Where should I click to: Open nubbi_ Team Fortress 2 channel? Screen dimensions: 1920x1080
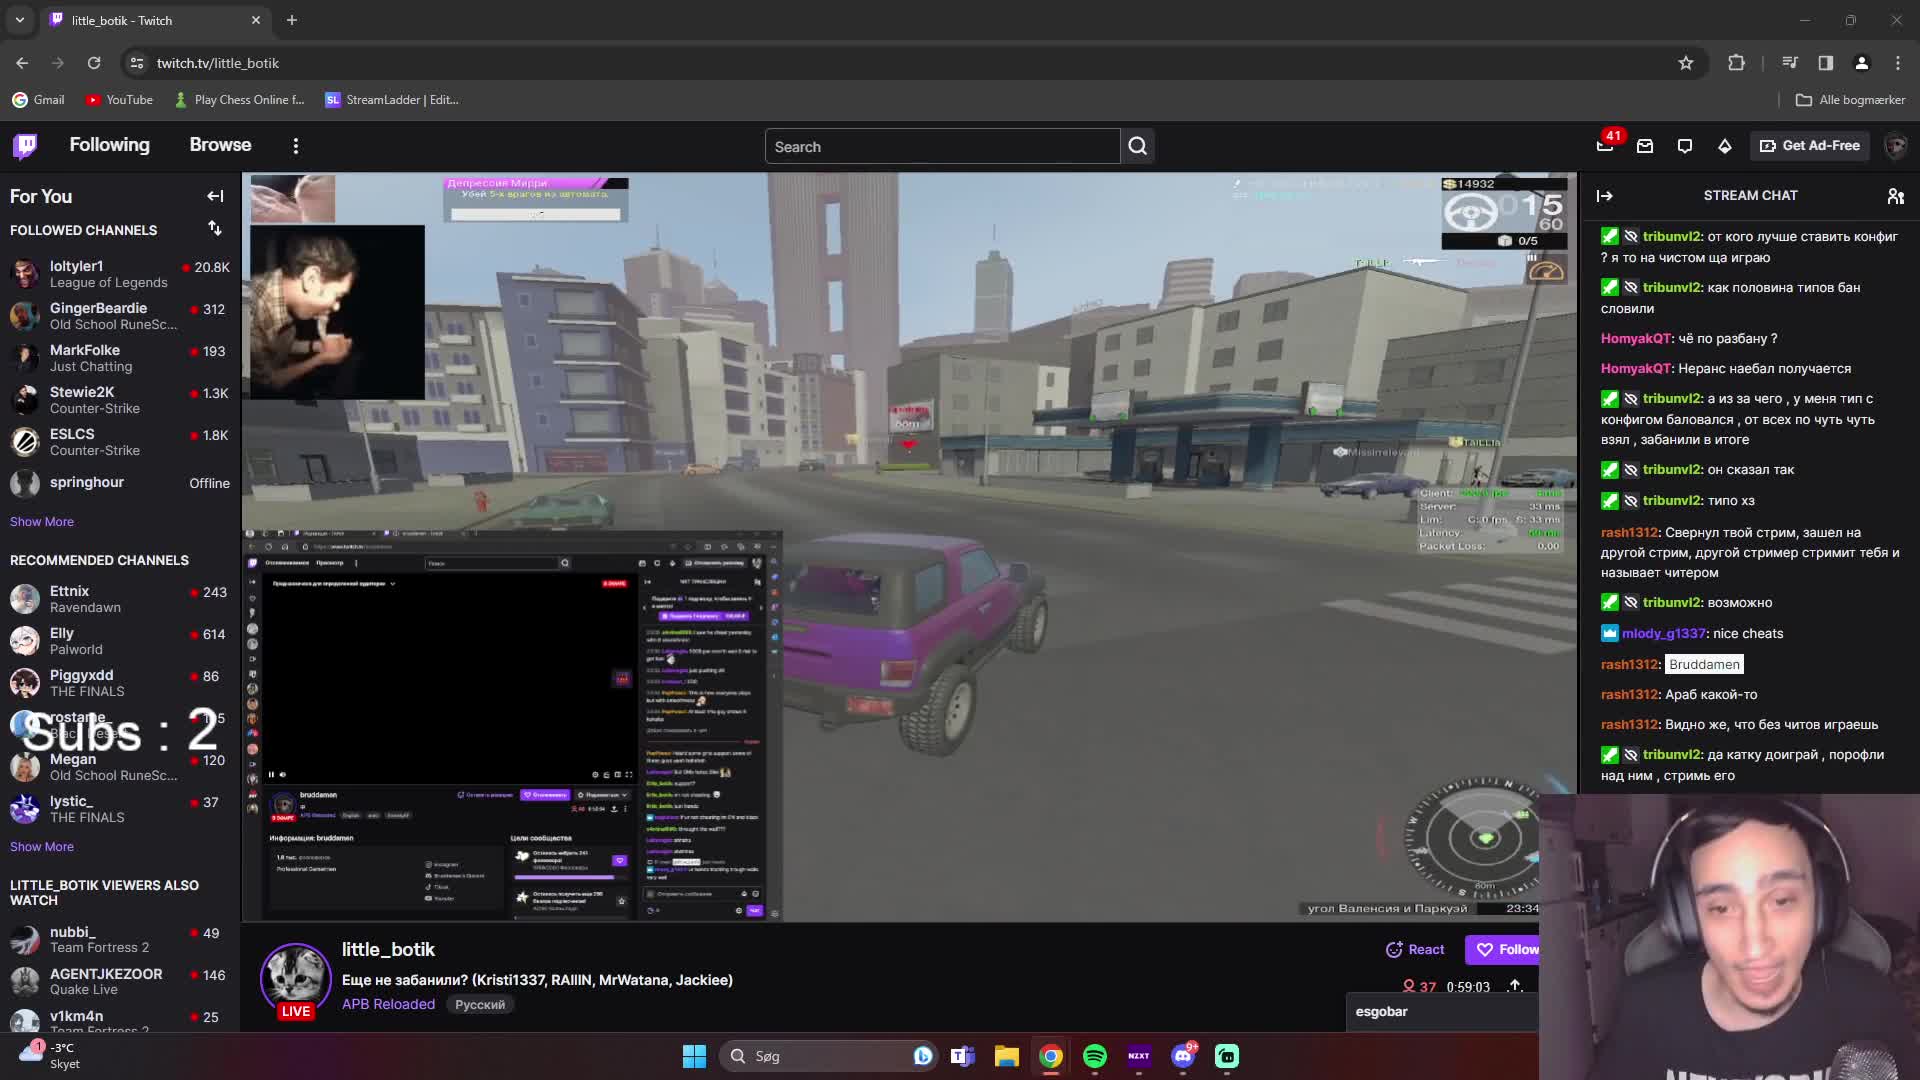(x=120, y=939)
